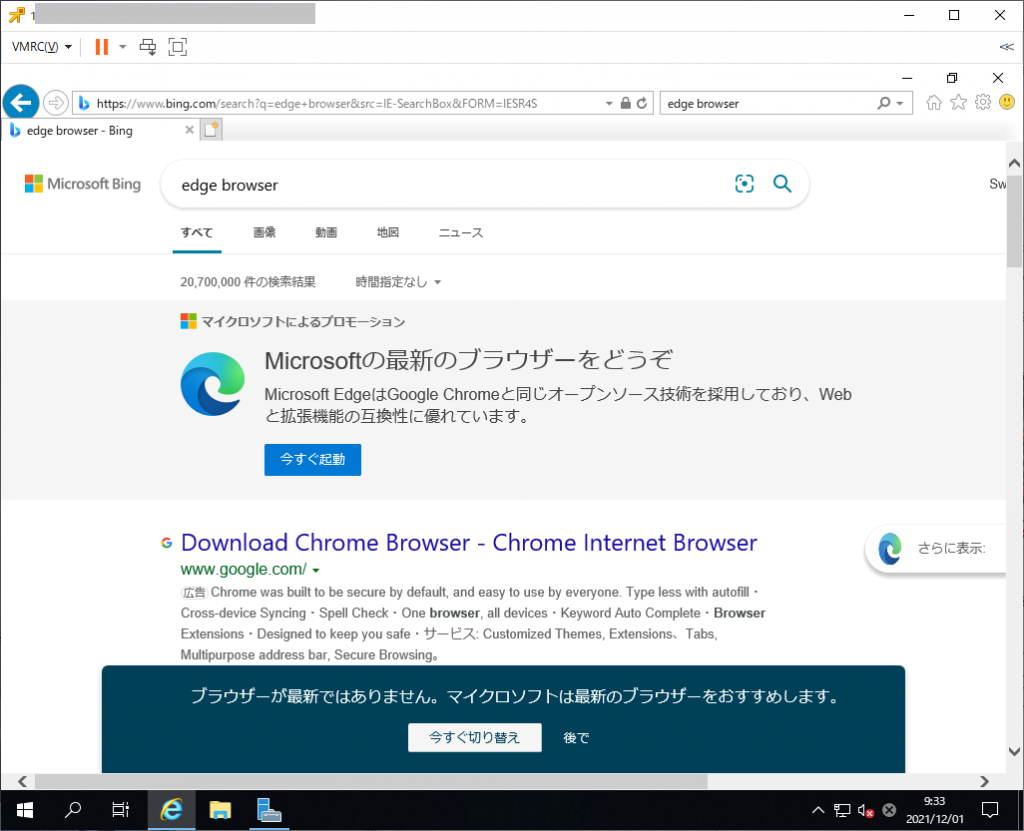Click the VMRC double-chevron collapse icon
This screenshot has height=831, width=1024.
[x=1006, y=46]
